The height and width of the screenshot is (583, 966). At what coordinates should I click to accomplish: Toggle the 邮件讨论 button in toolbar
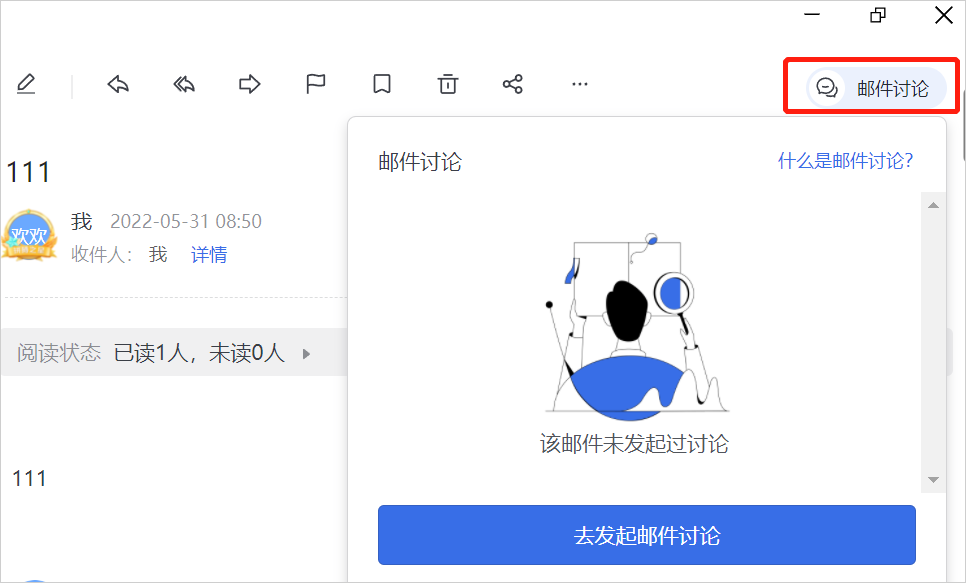click(x=876, y=89)
